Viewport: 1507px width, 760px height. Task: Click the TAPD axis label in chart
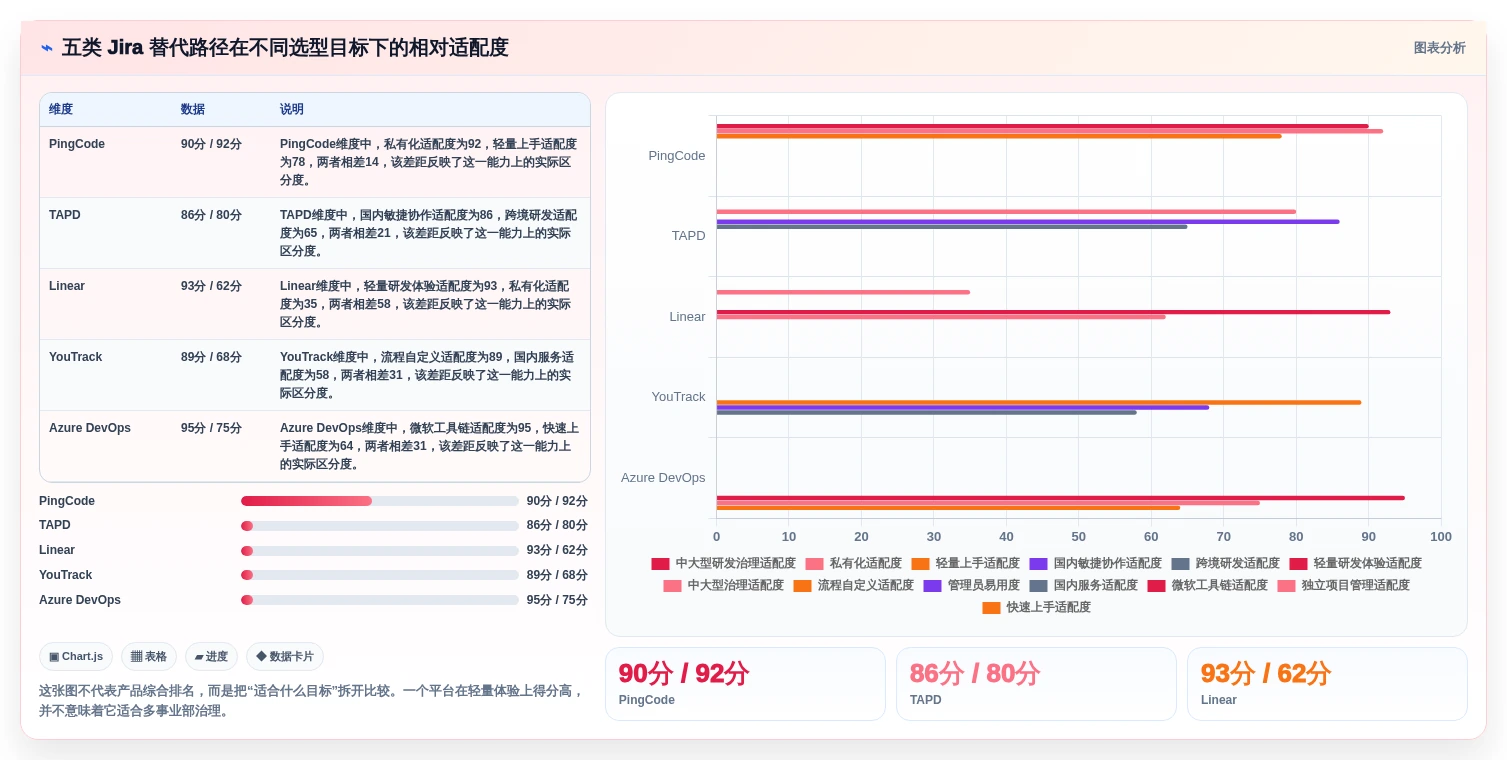689,236
